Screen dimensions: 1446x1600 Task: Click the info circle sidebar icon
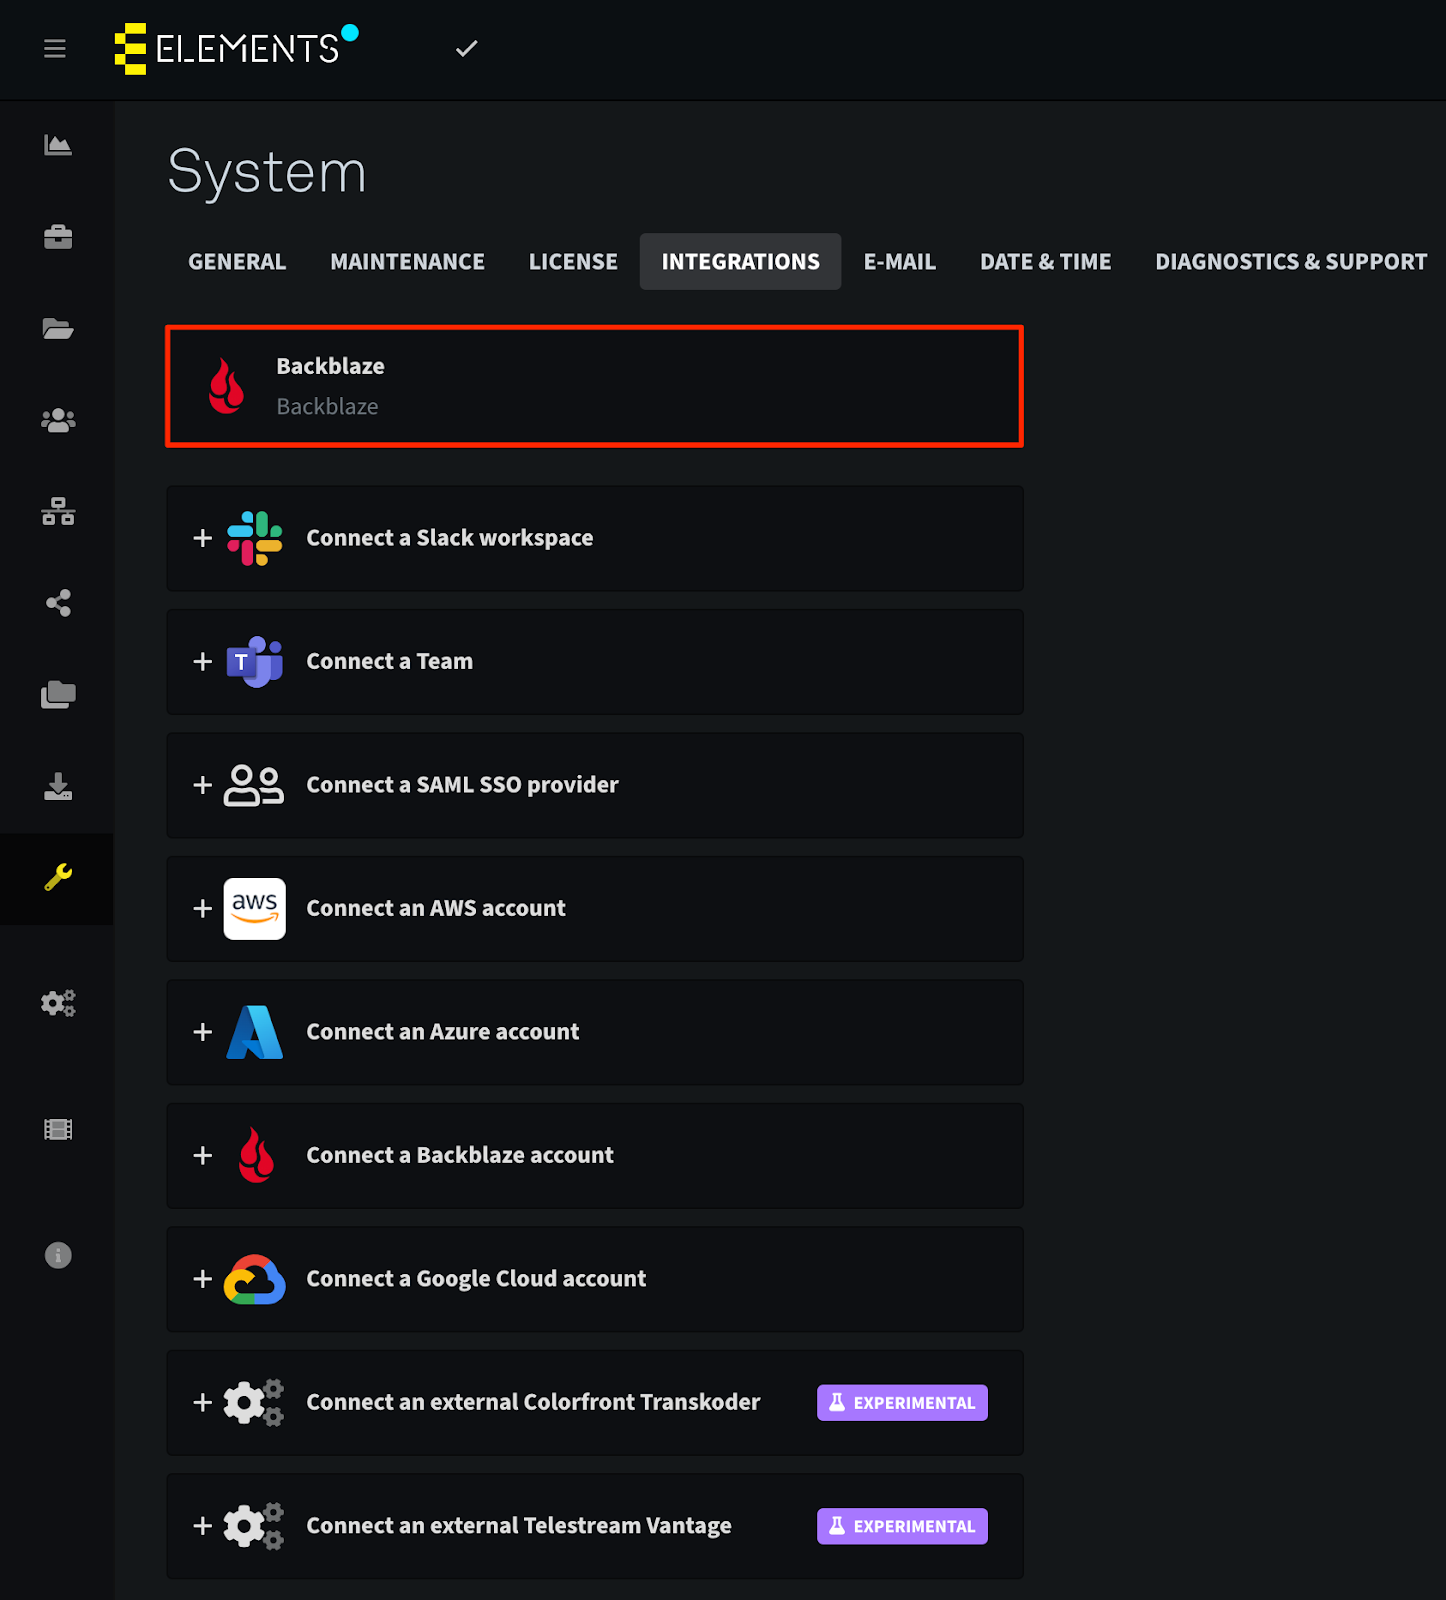click(58, 1255)
